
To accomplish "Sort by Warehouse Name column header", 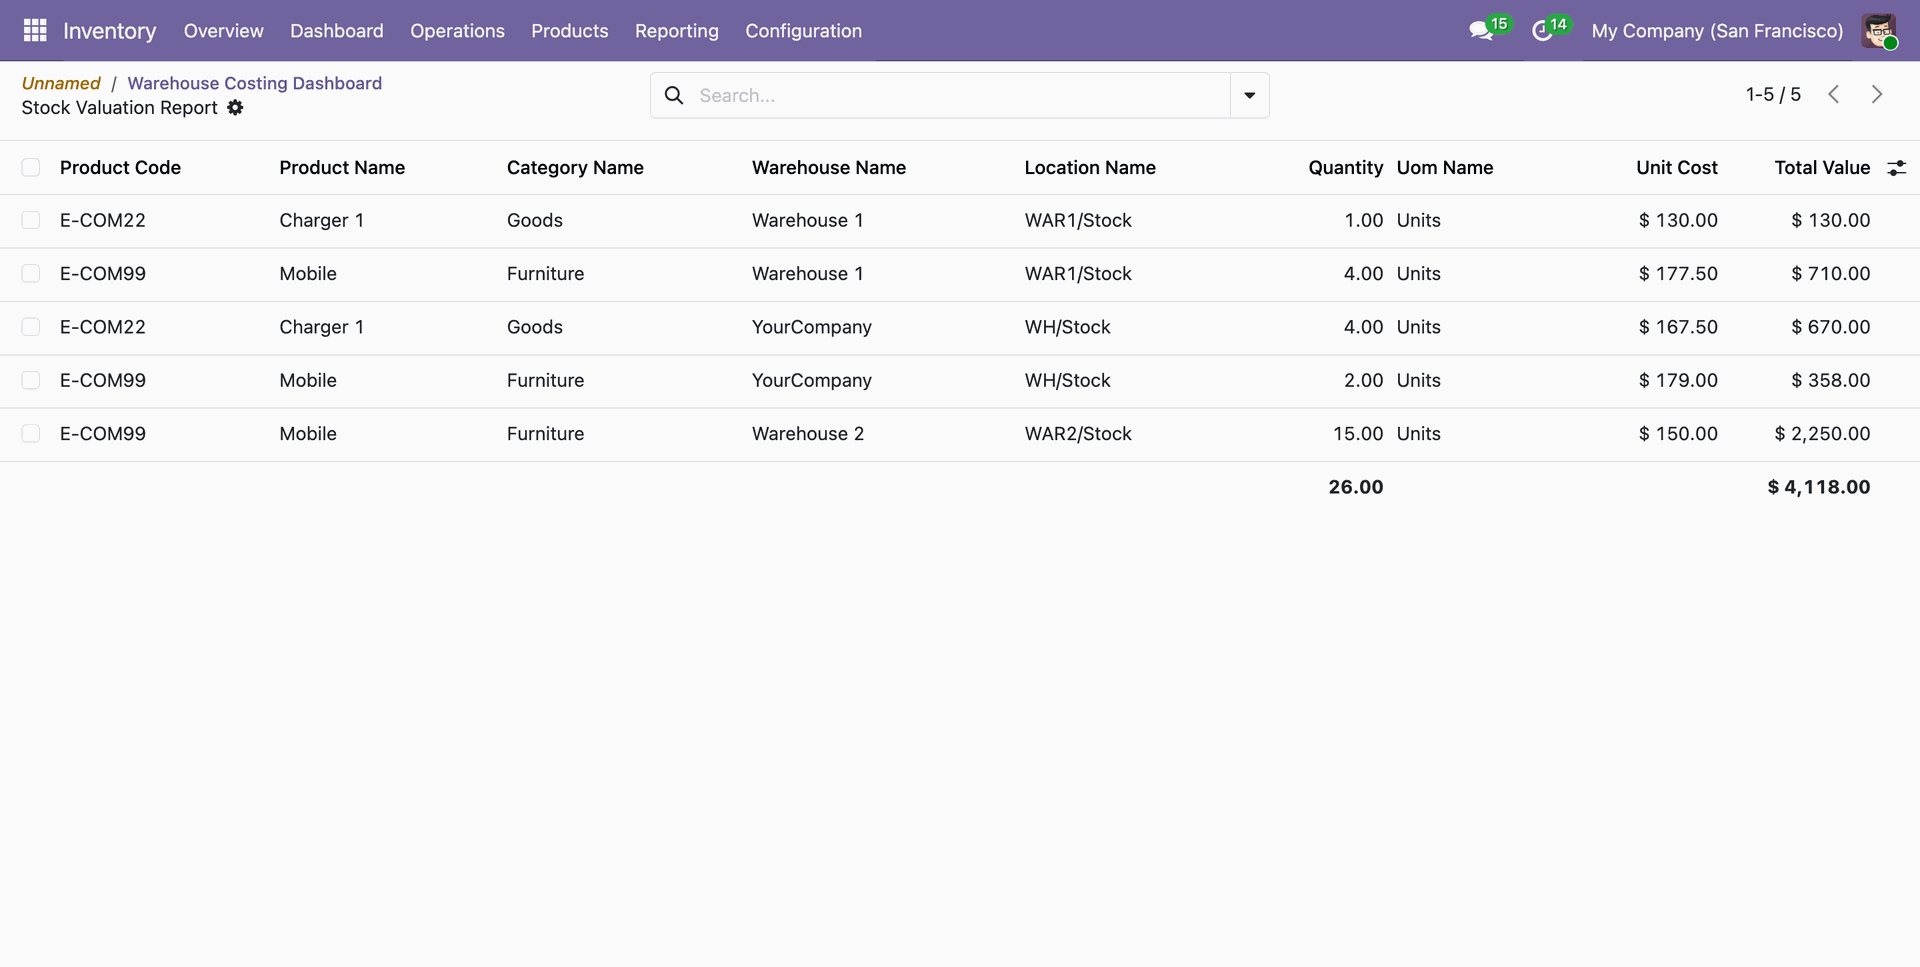I will [x=829, y=167].
